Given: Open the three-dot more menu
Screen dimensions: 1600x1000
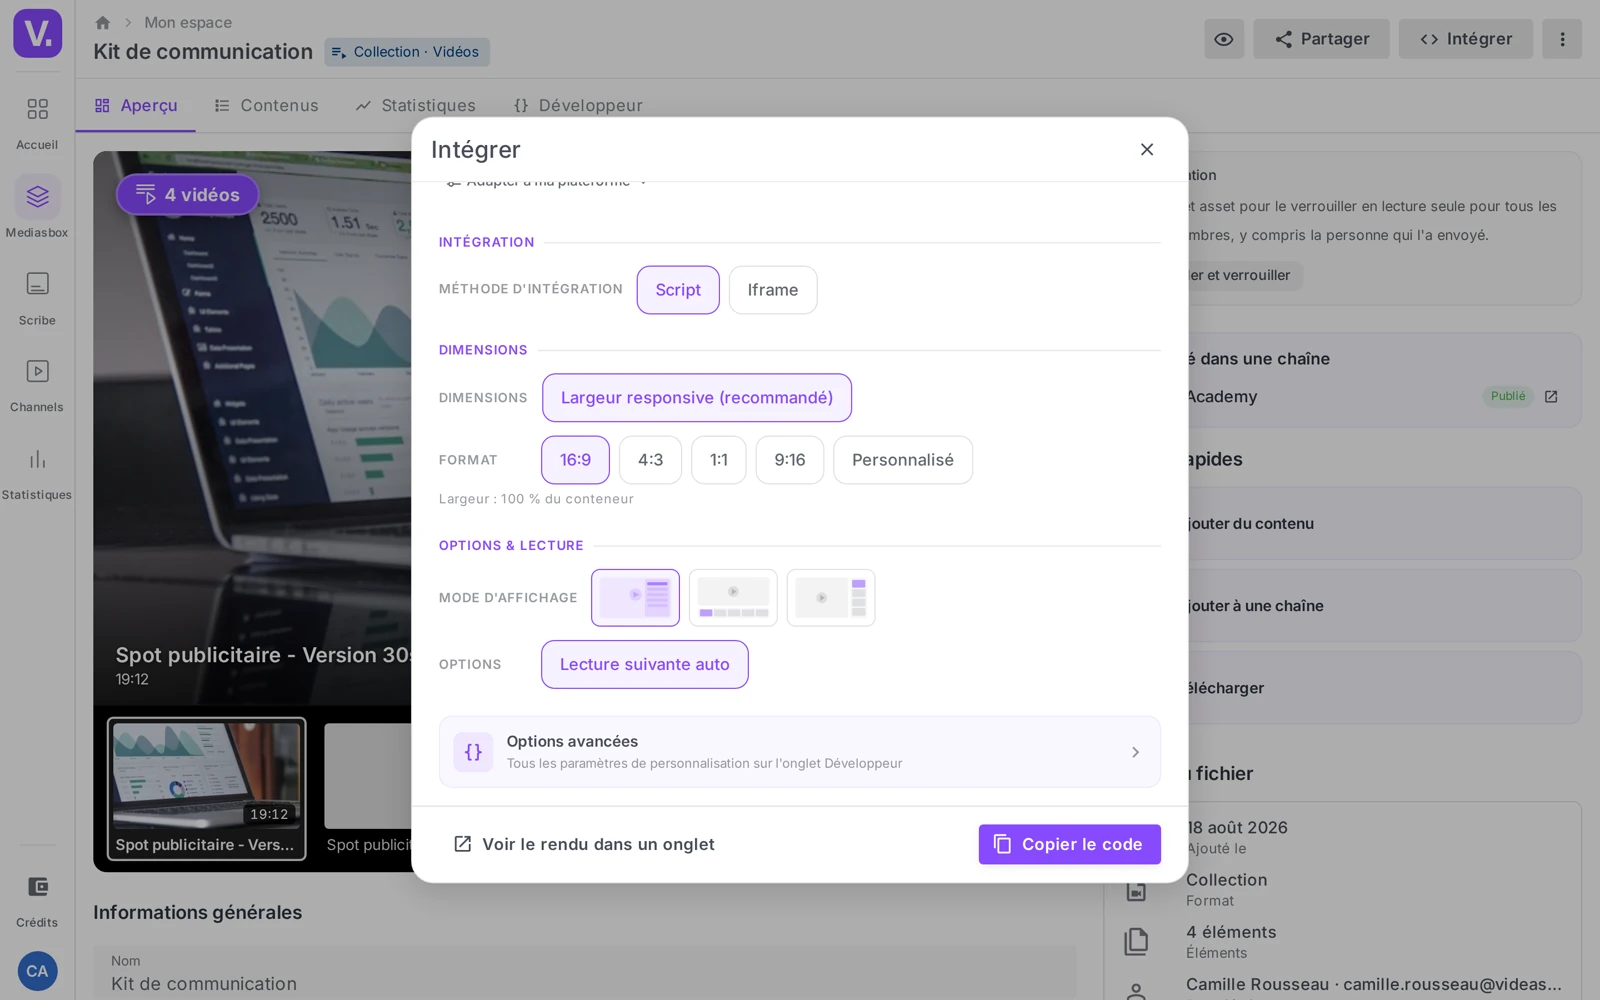Looking at the screenshot, I should pos(1562,39).
